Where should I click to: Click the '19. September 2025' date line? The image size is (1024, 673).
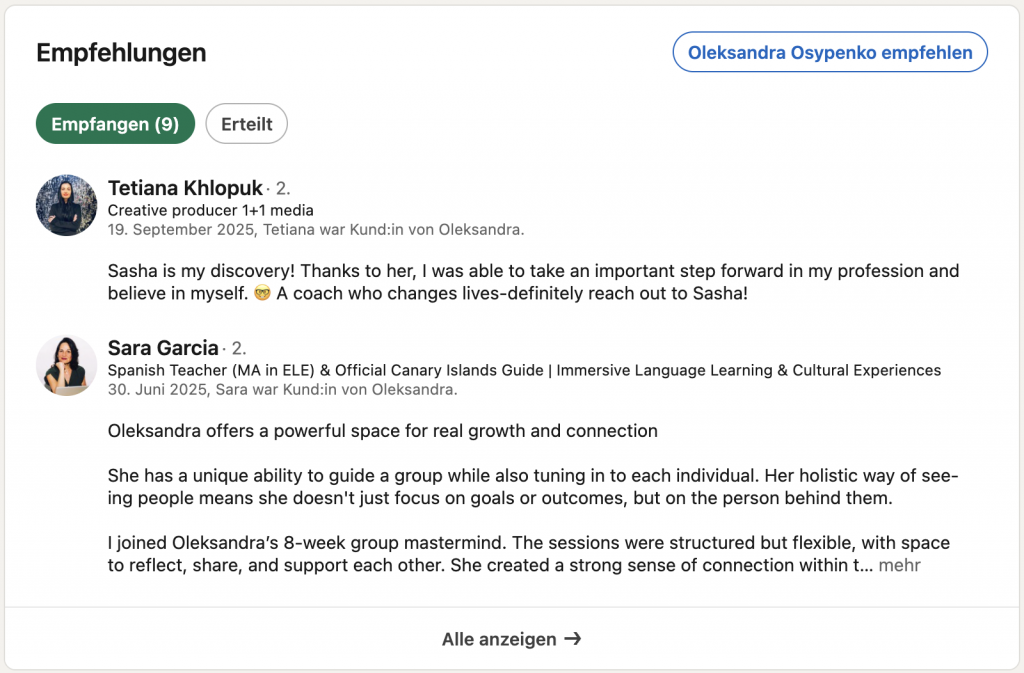coord(315,229)
